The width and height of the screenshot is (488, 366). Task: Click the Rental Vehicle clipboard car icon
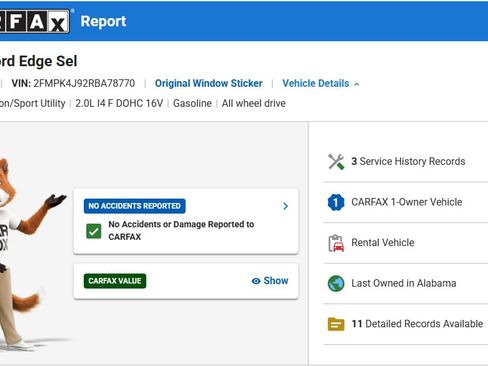[336, 243]
